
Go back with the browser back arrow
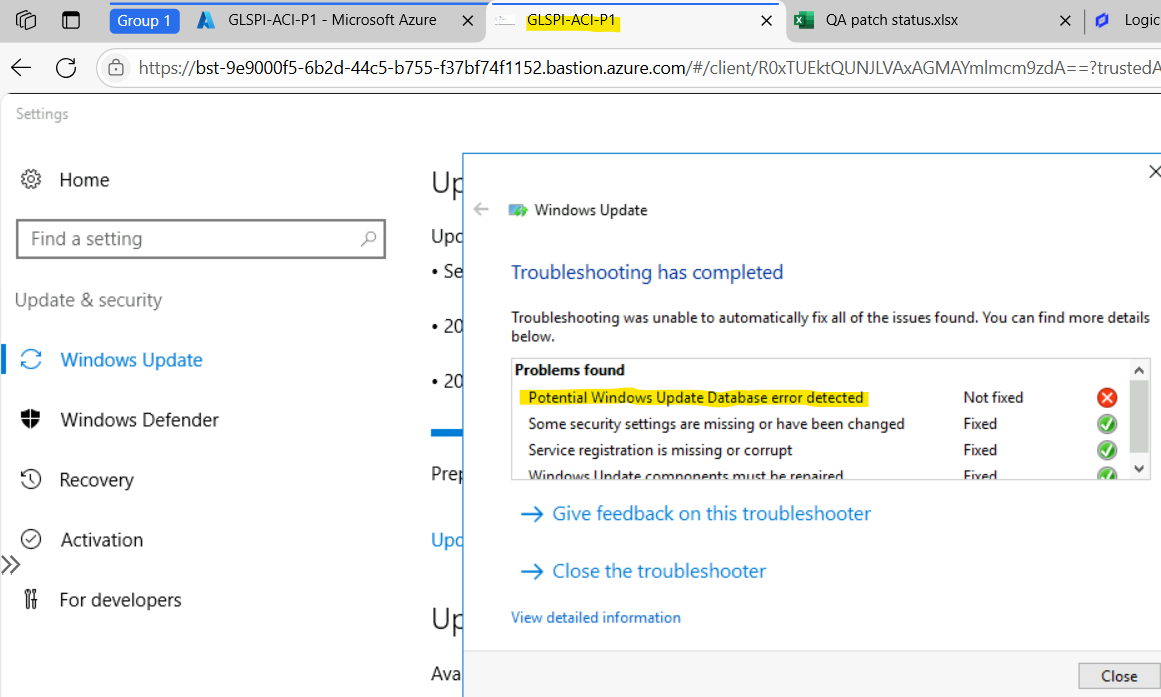[x=21, y=68]
